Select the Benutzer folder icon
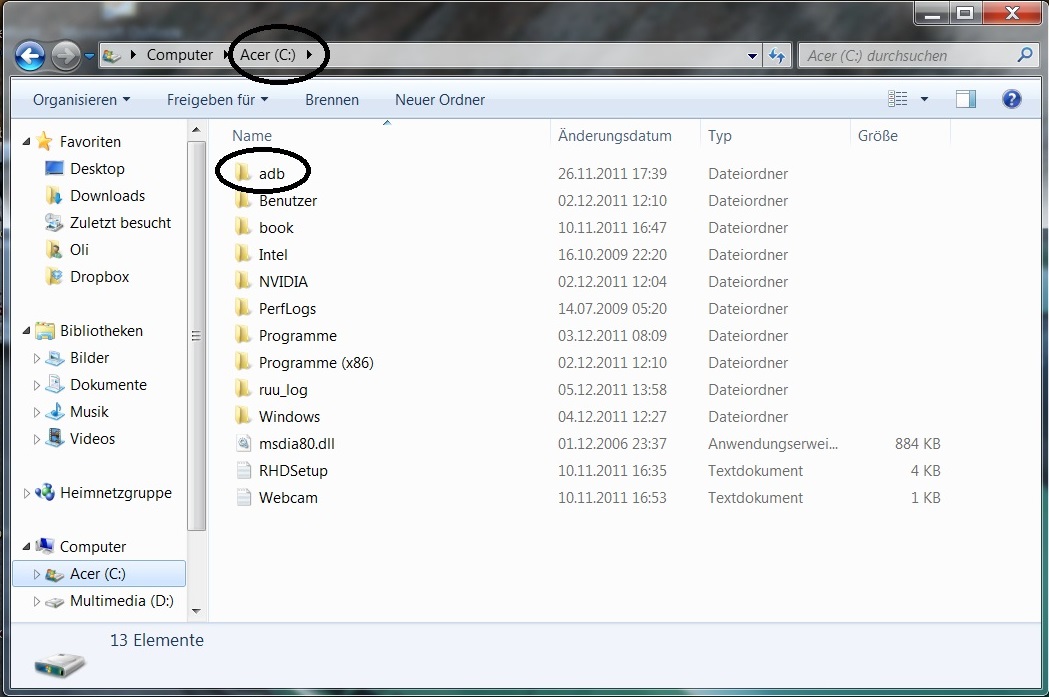Viewport: 1049px width, 697px height. tap(243, 200)
